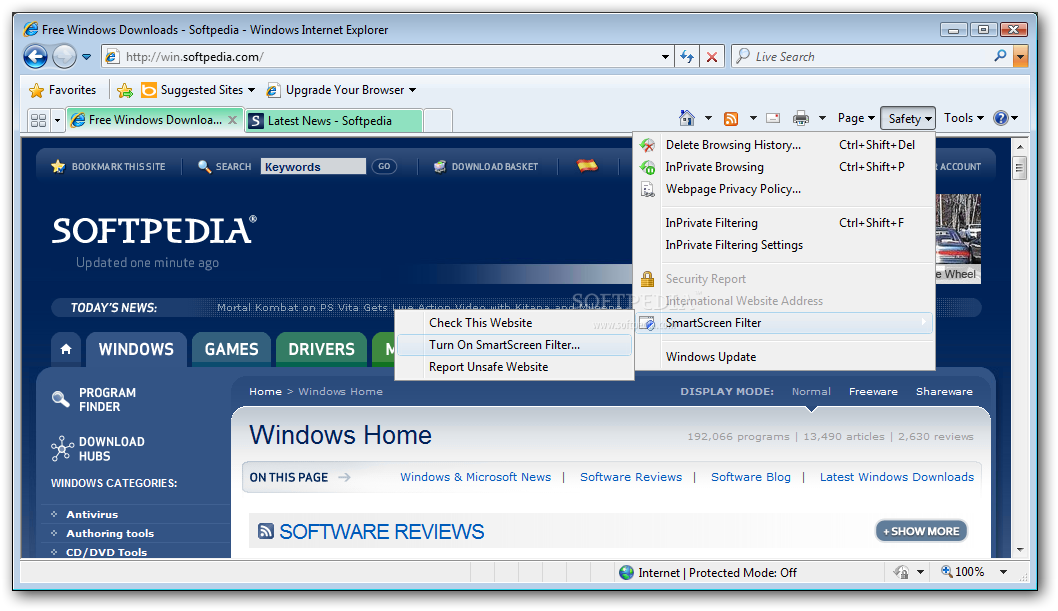1058x611 pixels.
Task: Click the orange RSS feeds icon
Action: point(731,119)
